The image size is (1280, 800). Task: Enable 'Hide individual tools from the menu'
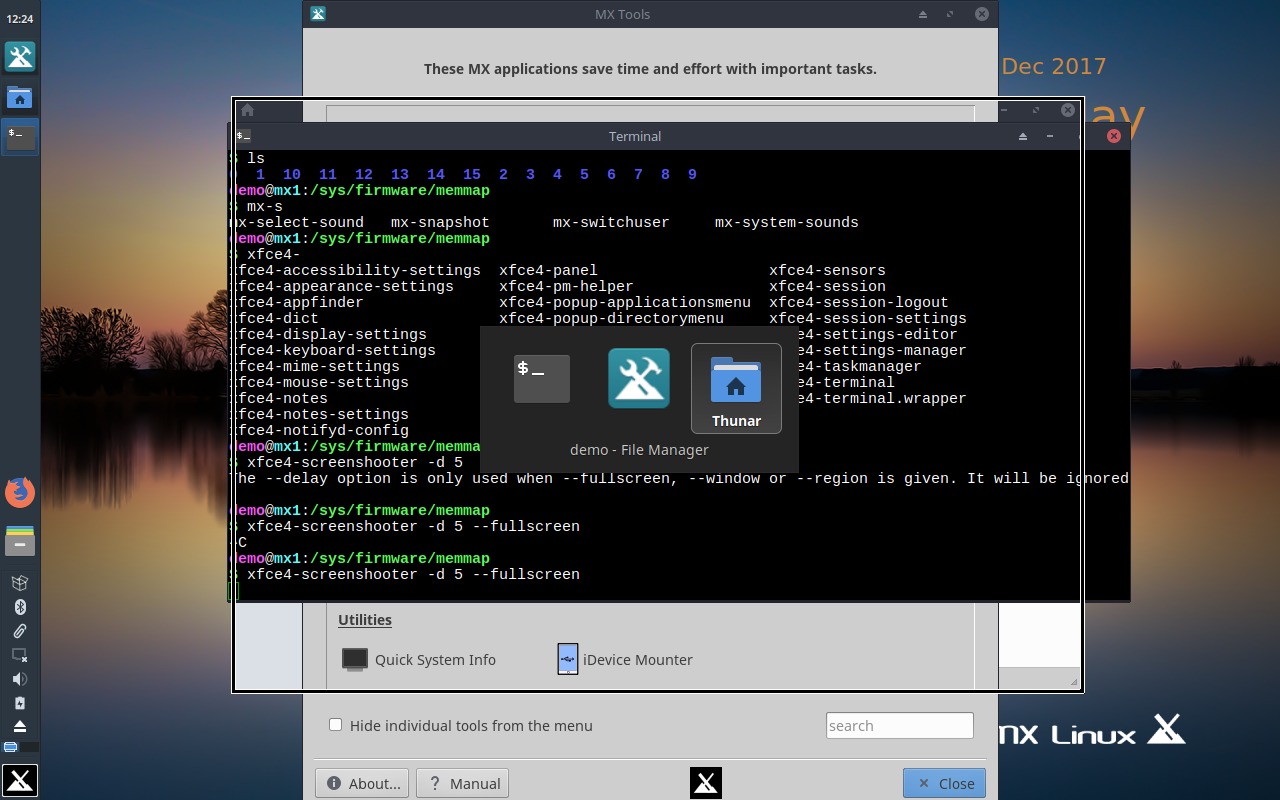point(335,724)
